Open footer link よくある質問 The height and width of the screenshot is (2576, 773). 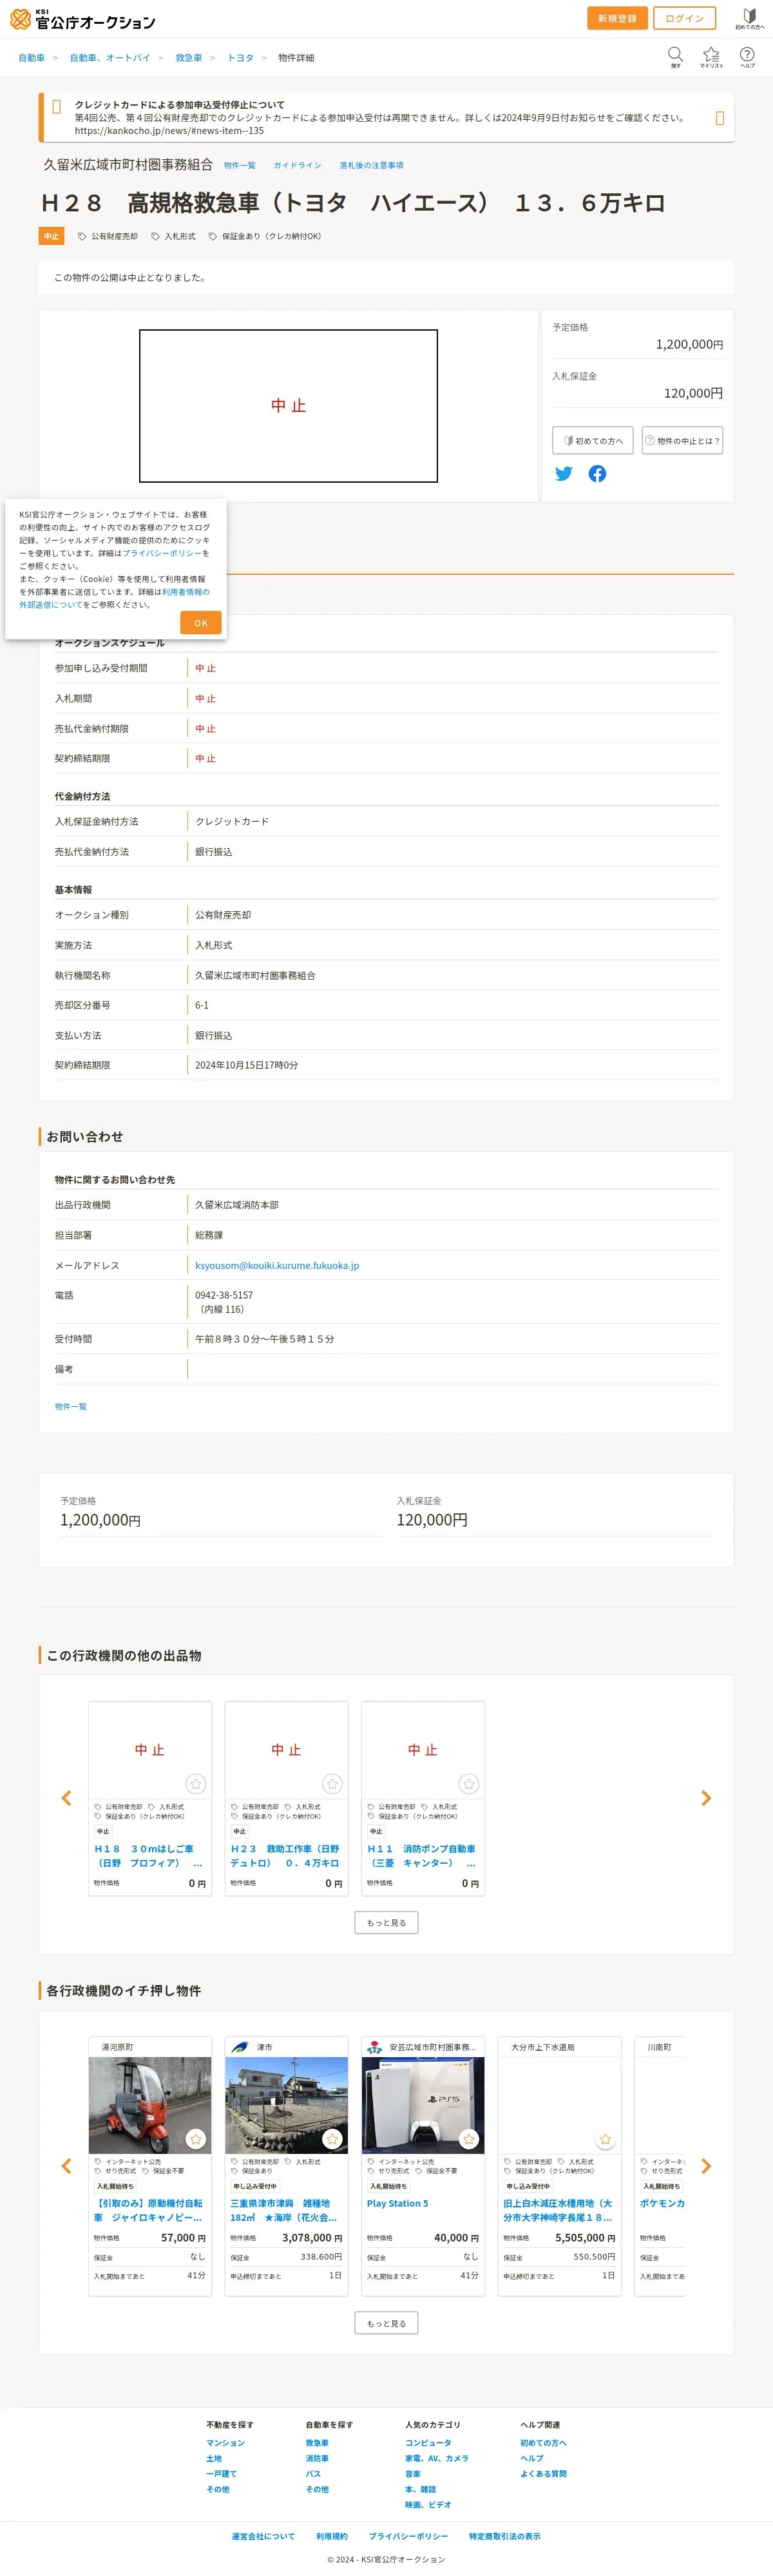[x=543, y=2474]
